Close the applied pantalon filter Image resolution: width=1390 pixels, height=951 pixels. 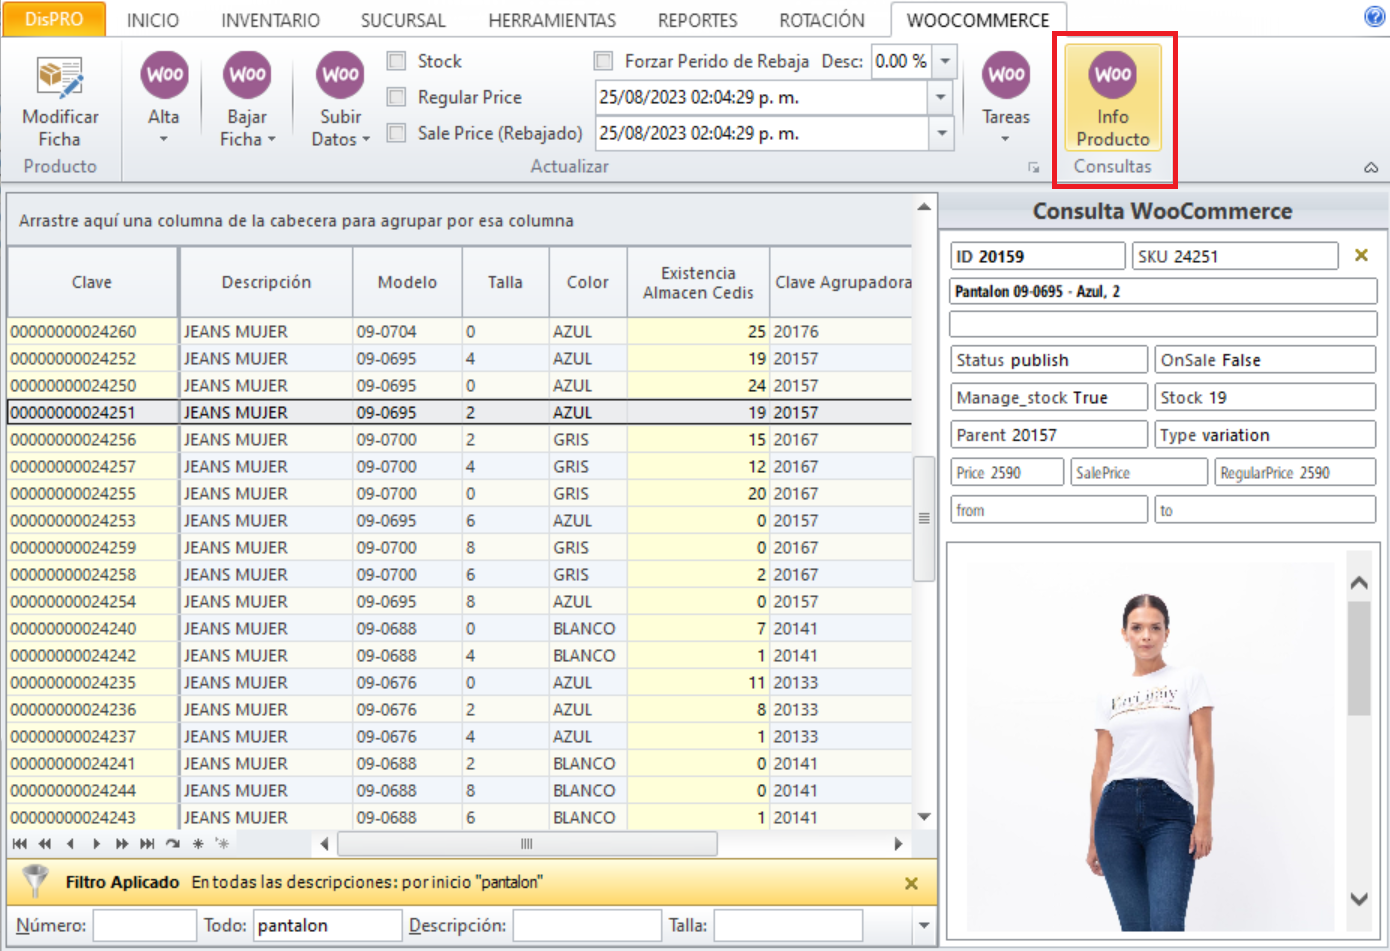click(x=911, y=883)
